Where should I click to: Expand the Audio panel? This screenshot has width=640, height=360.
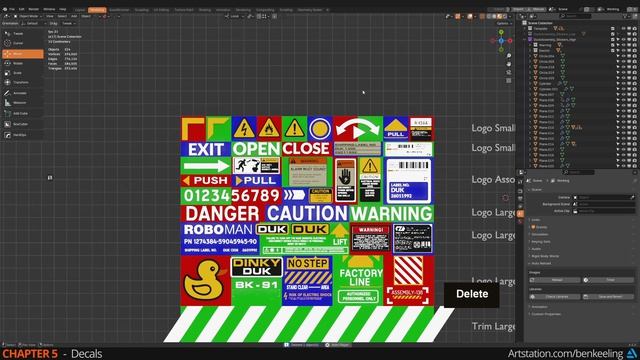536,249
